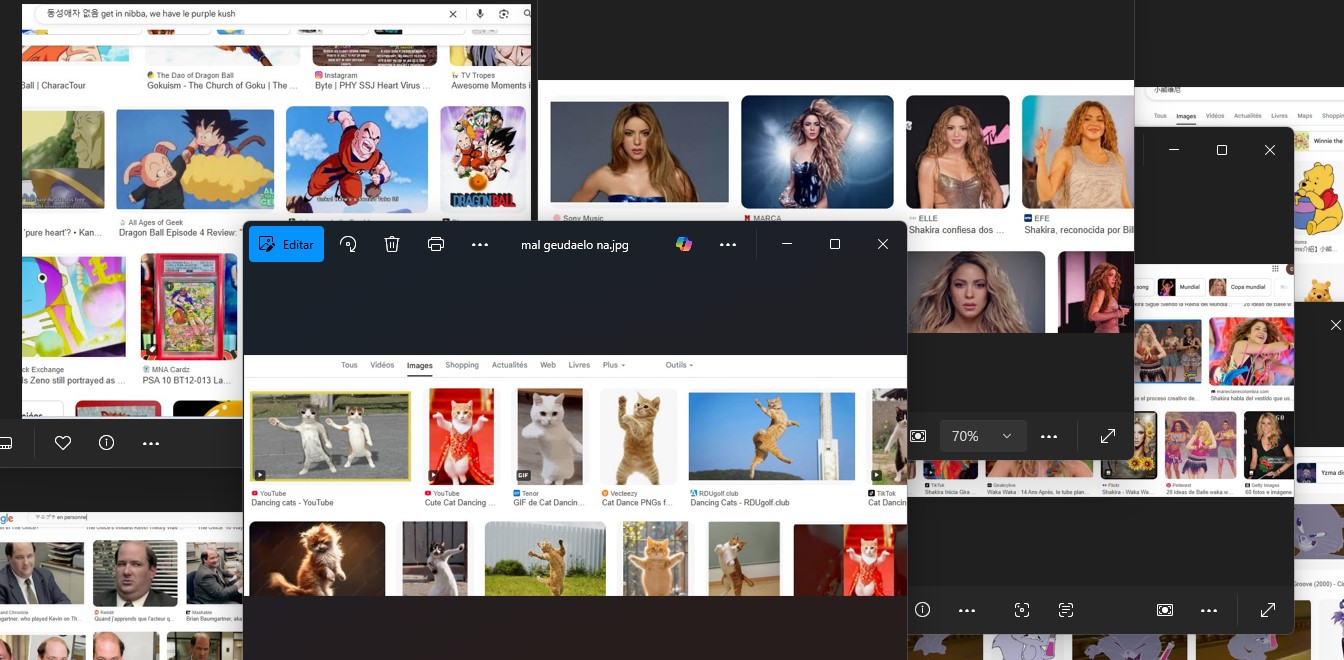Switch to the Web tab above cat images
This screenshot has height=660, width=1344.
point(548,365)
